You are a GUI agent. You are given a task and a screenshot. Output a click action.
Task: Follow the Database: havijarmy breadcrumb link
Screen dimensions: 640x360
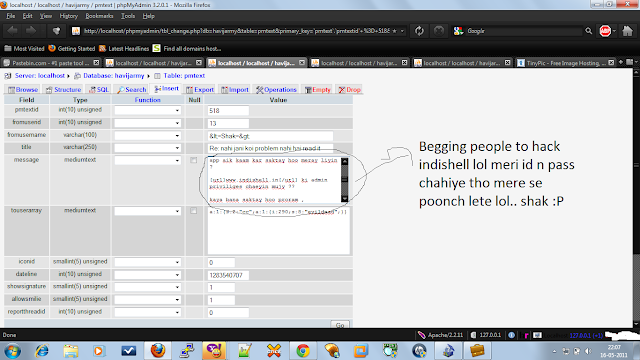click(x=113, y=76)
